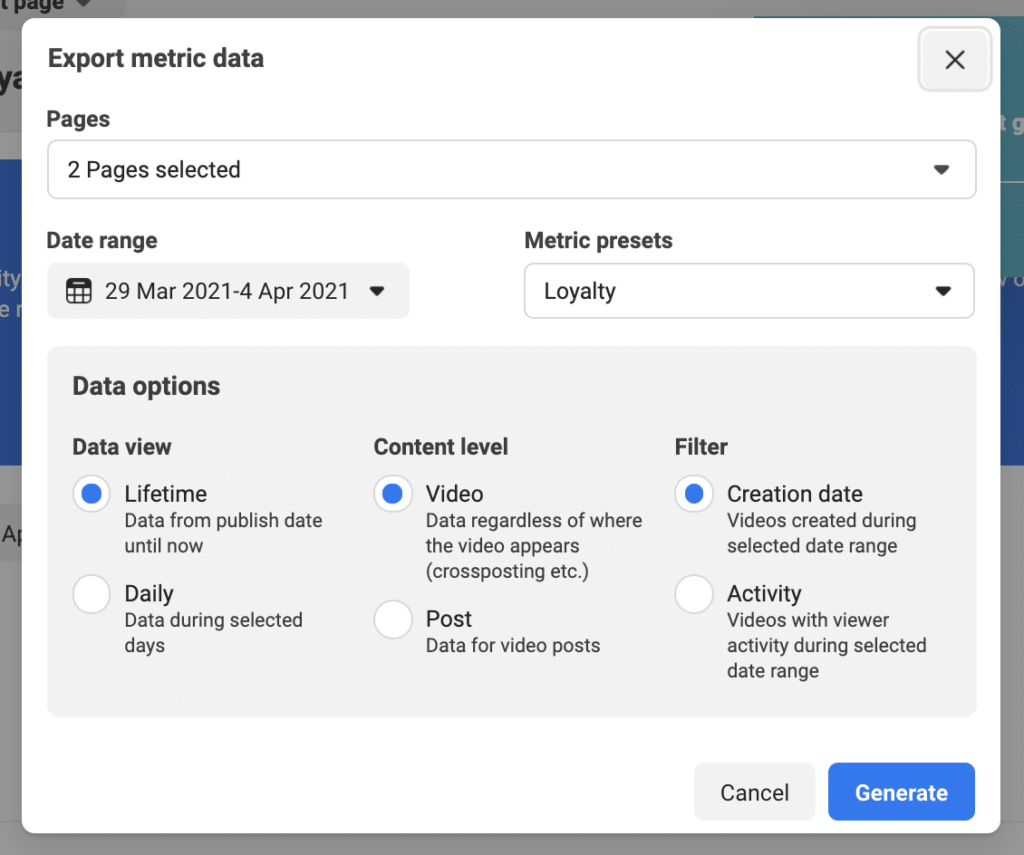Click the arrow beside the date range
This screenshot has height=855, width=1024.
(377, 291)
